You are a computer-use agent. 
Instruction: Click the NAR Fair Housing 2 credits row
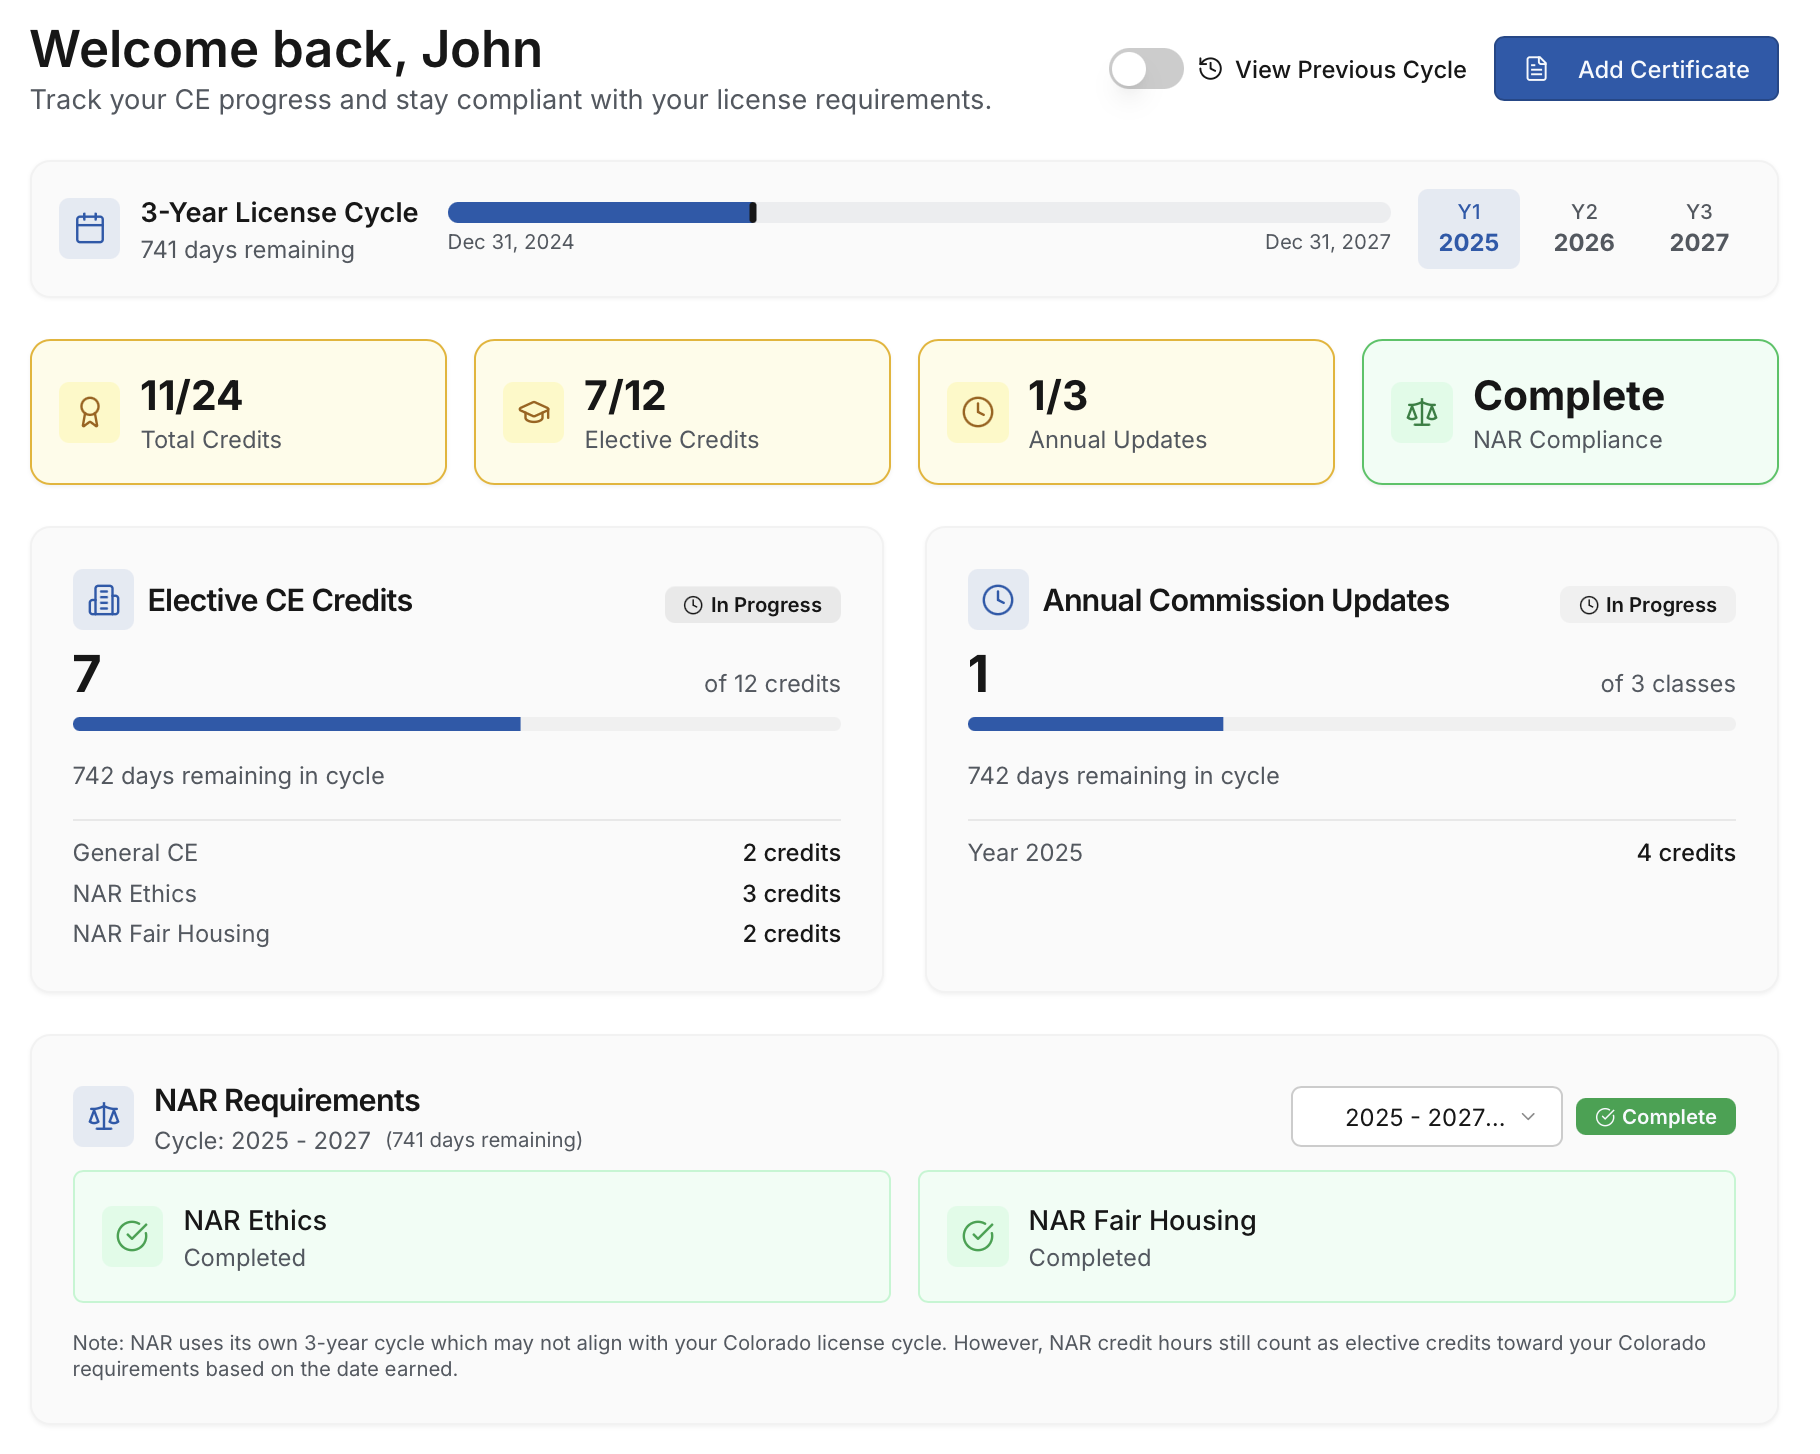[x=457, y=934]
